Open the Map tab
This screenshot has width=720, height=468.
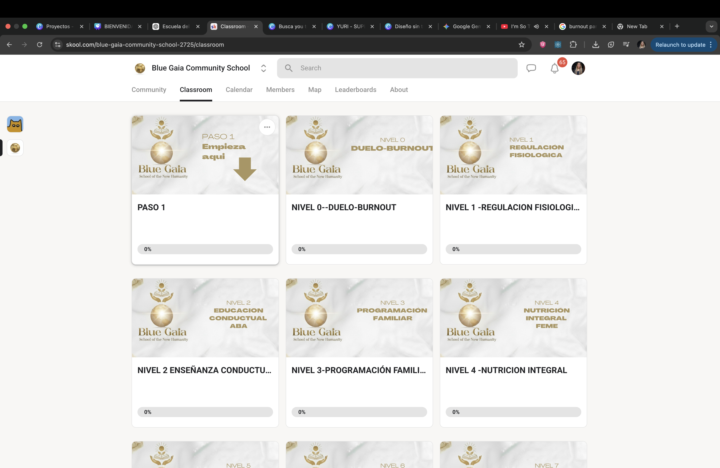coord(315,90)
